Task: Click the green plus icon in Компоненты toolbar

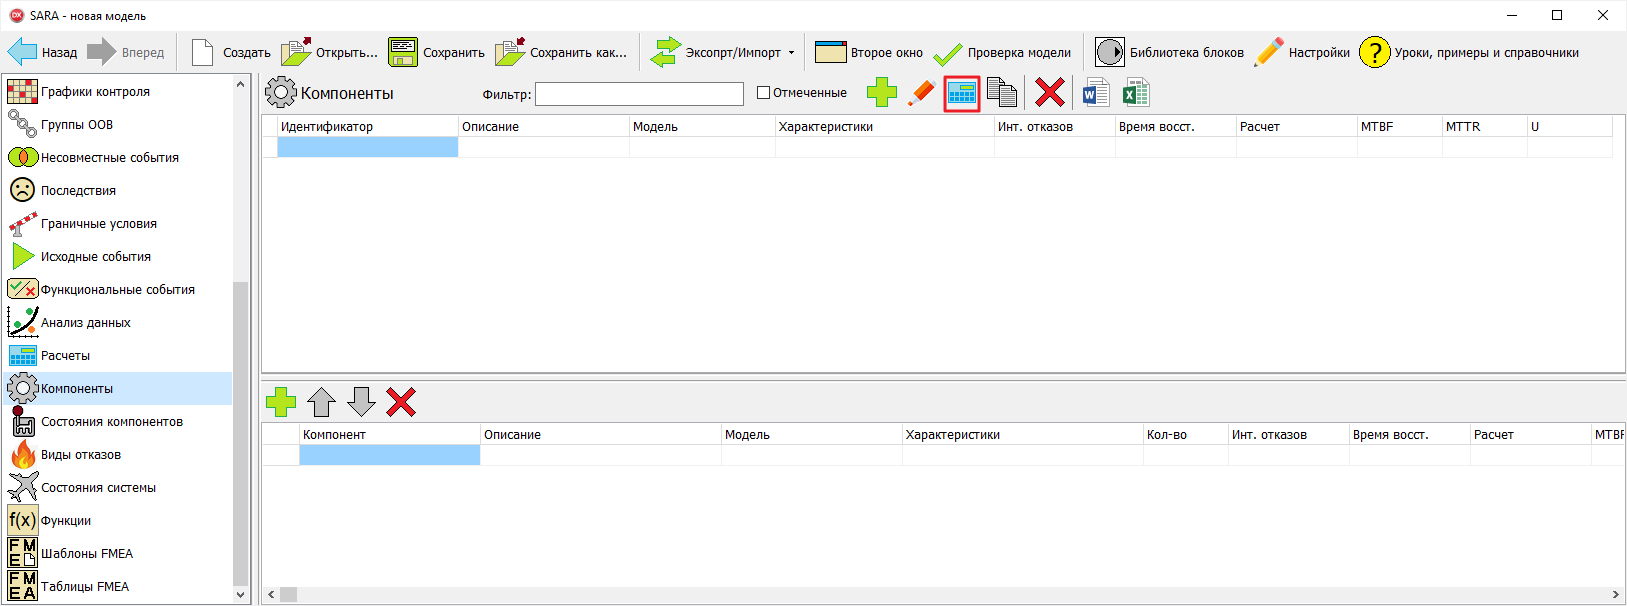Action: tap(881, 93)
